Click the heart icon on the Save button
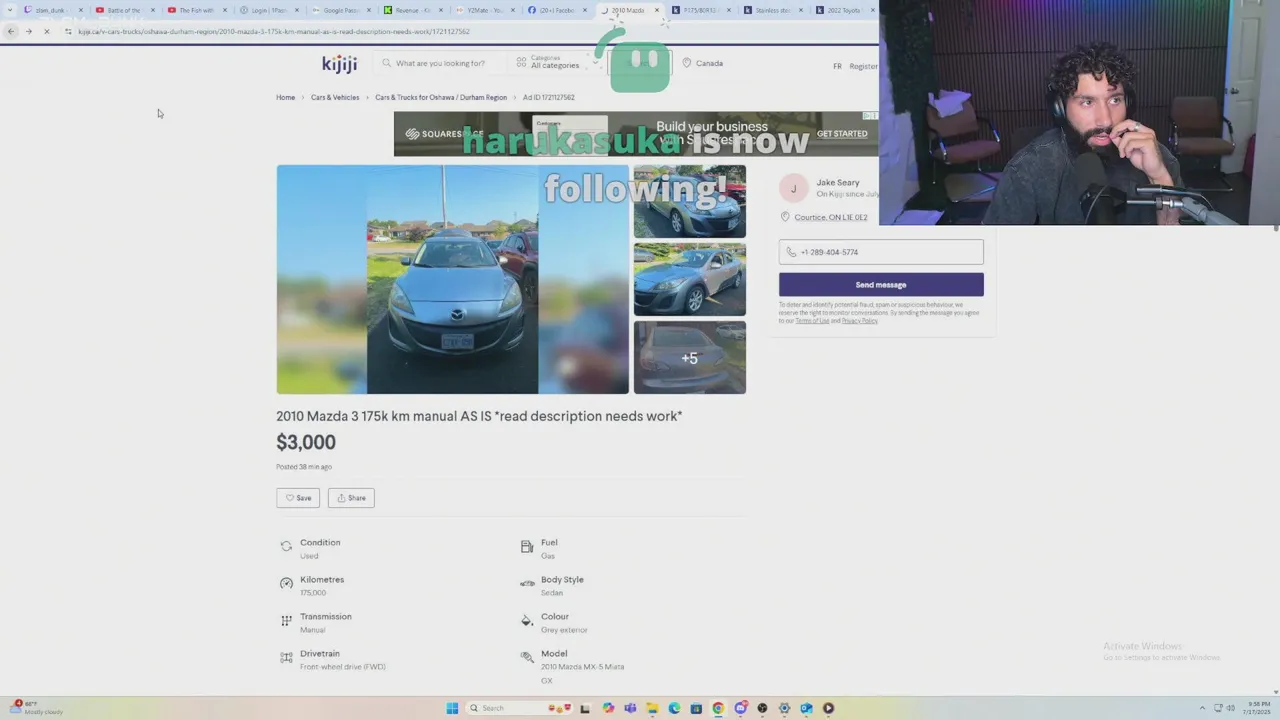 point(290,498)
